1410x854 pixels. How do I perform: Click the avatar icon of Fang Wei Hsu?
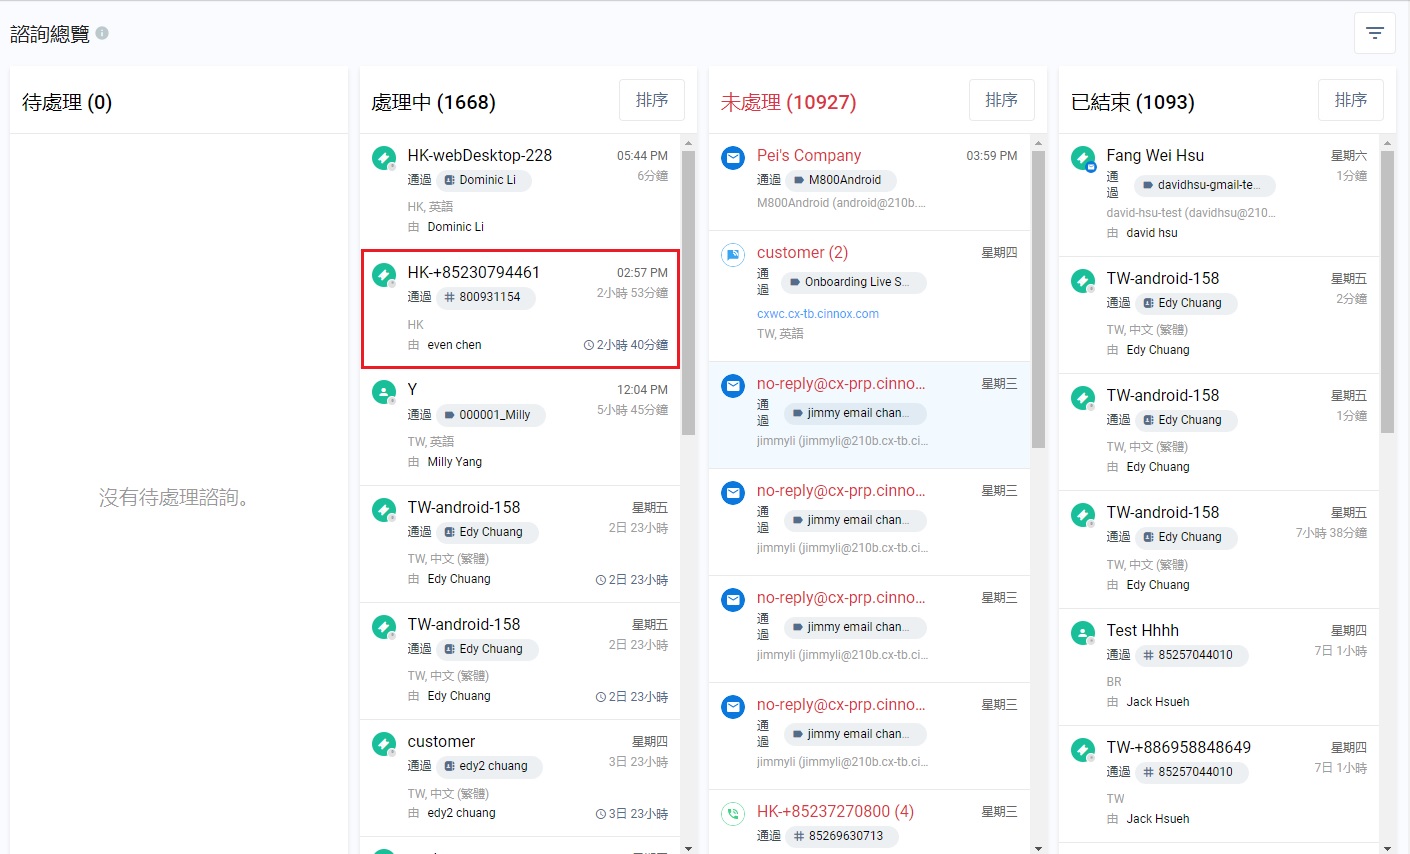coord(1083,158)
